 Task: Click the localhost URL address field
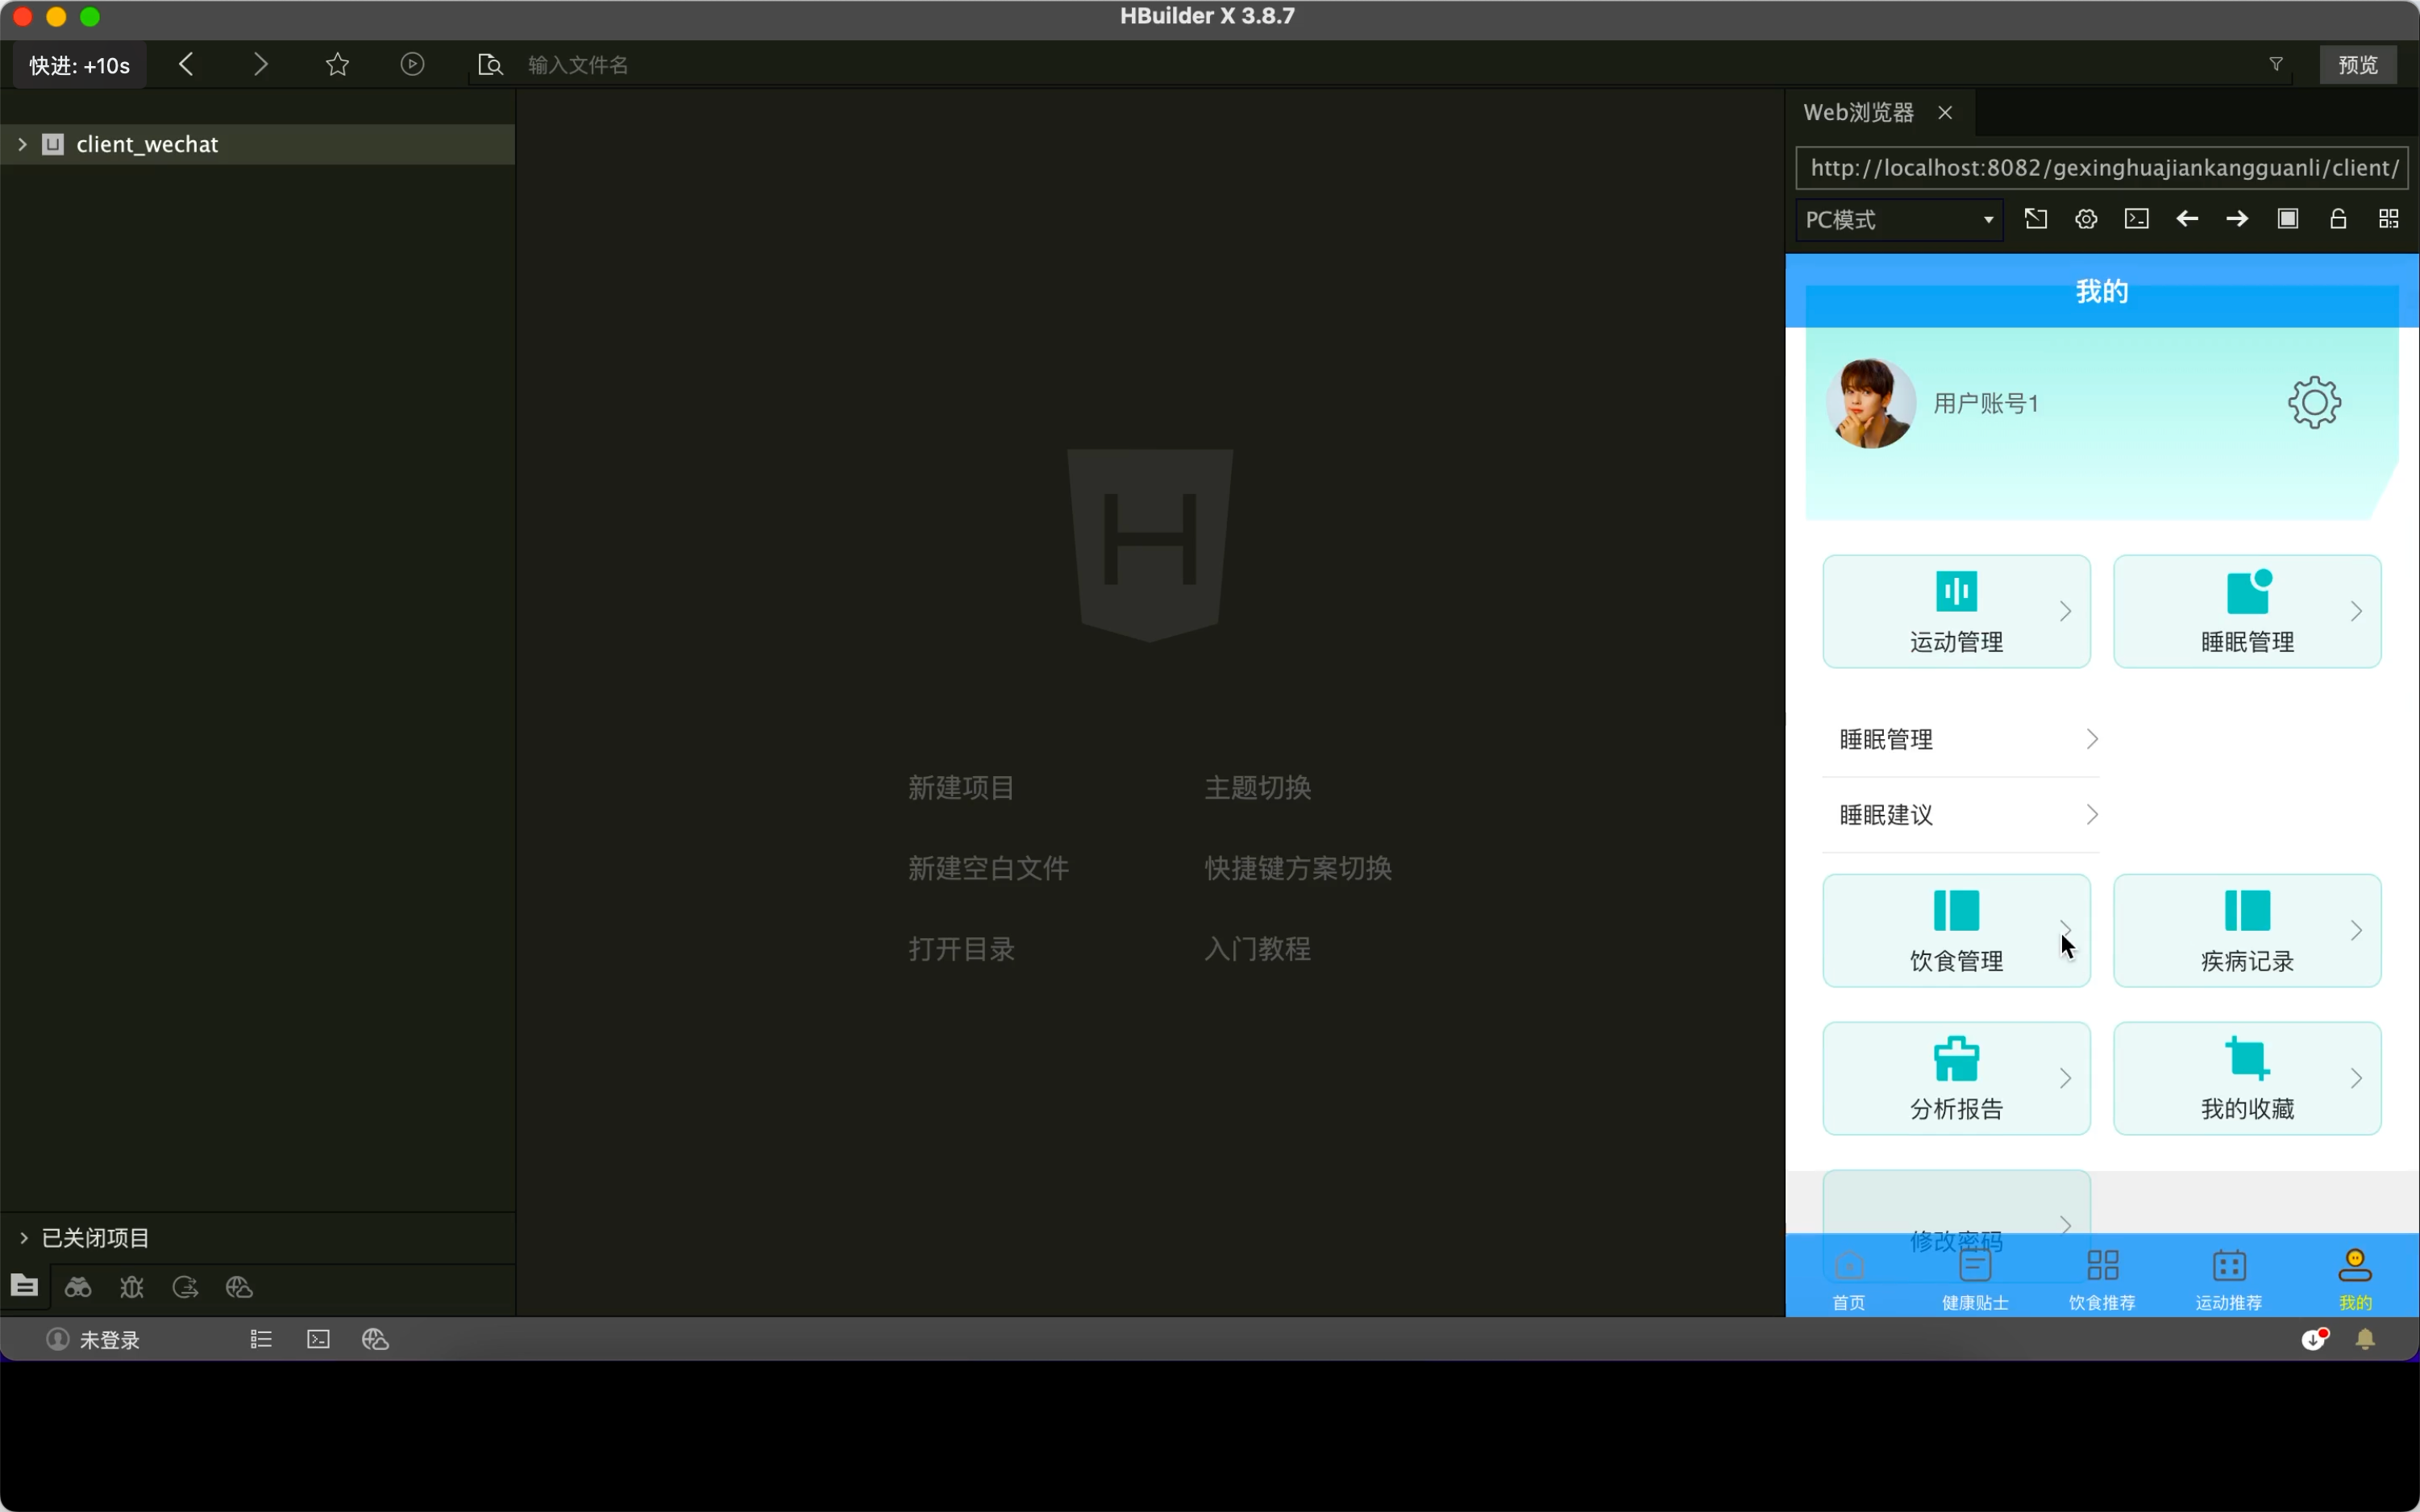pyautogui.click(x=2102, y=167)
